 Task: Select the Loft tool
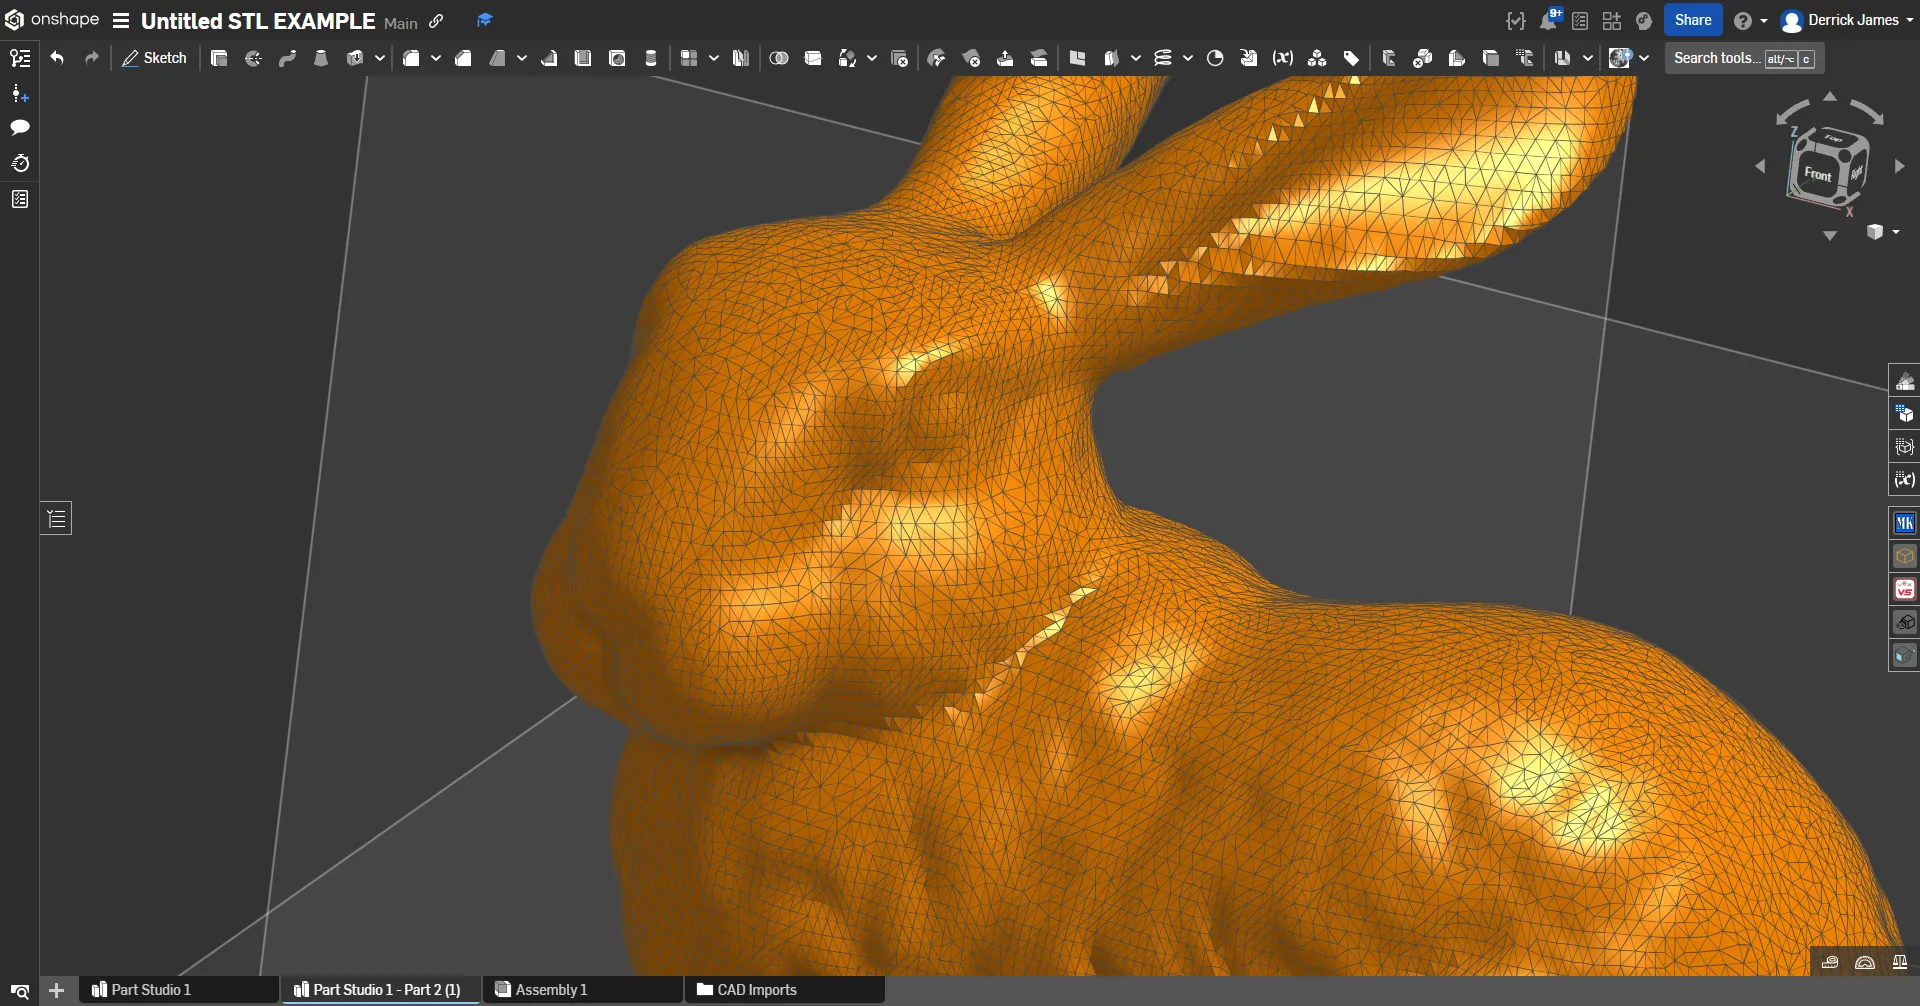[x=321, y=58]
